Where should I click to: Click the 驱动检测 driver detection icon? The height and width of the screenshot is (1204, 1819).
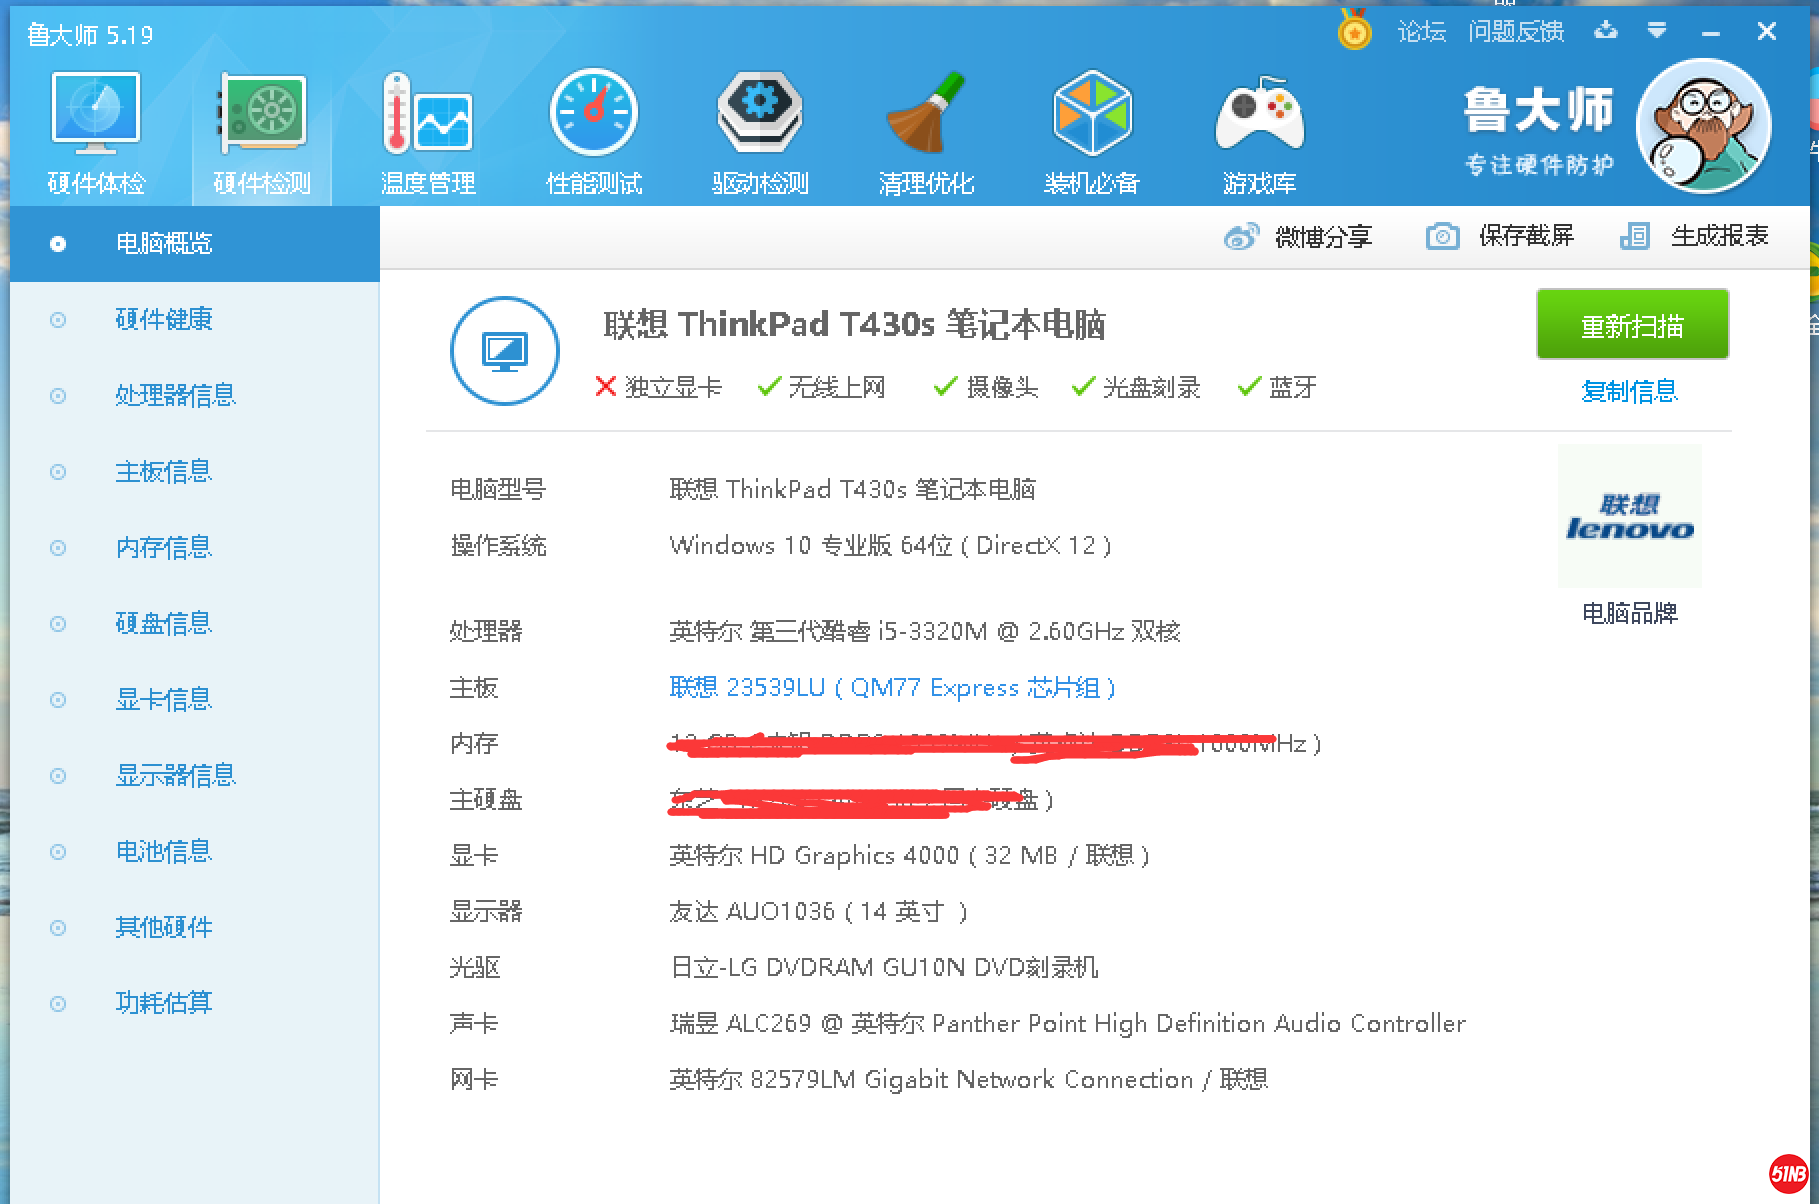click(x=760, y=114)
